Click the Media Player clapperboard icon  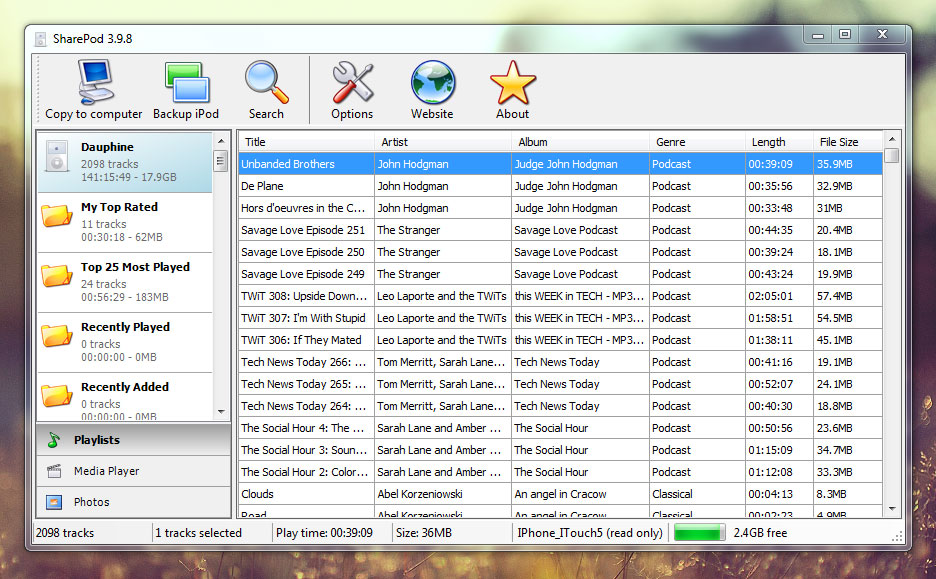coord(54,471)
